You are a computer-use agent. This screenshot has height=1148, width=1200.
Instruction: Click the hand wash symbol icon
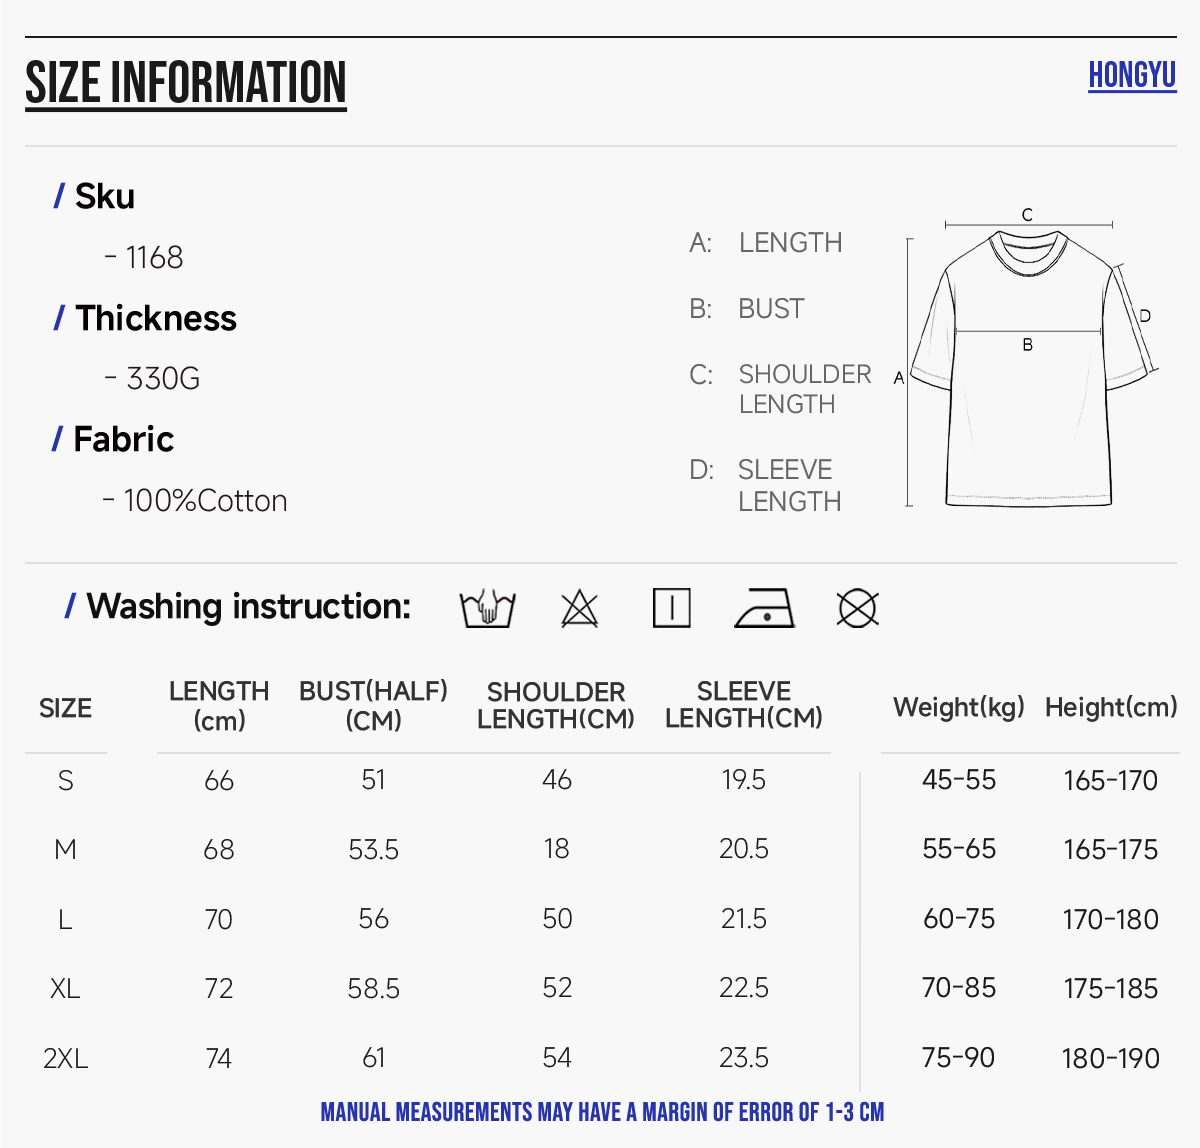click(487, 607)
